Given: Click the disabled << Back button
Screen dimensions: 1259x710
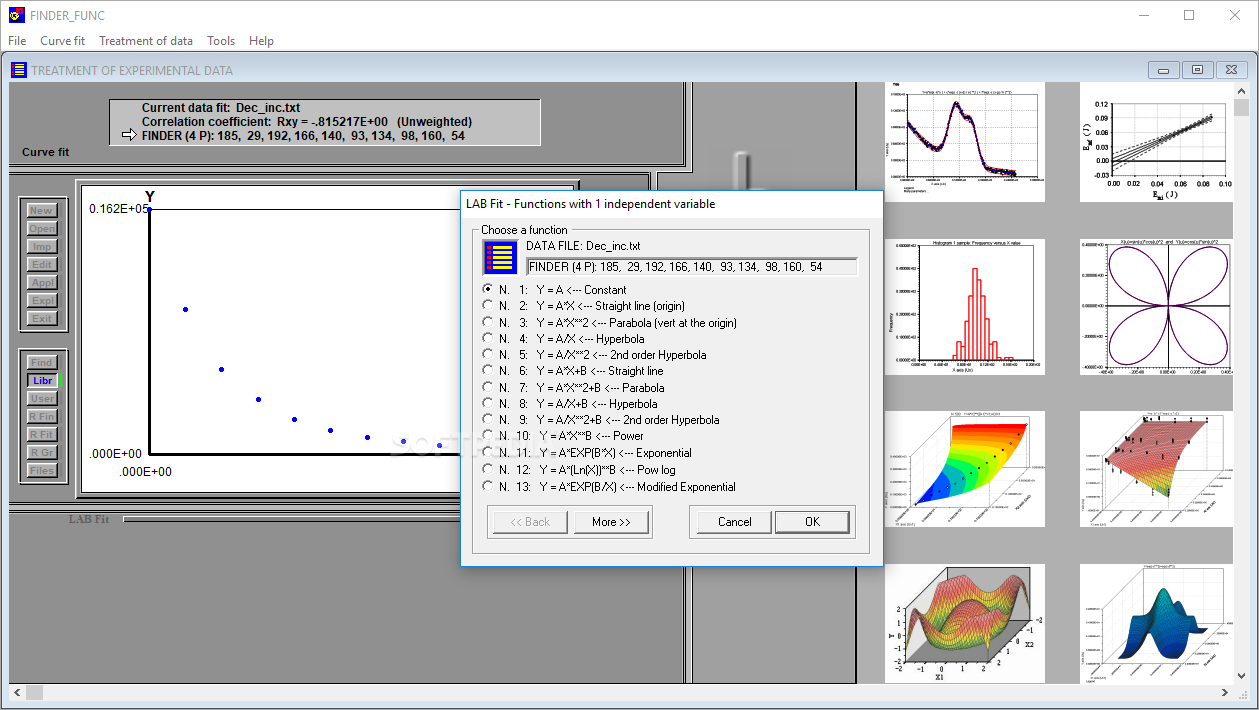Looking at the screenshot, I should click(531, 522).
